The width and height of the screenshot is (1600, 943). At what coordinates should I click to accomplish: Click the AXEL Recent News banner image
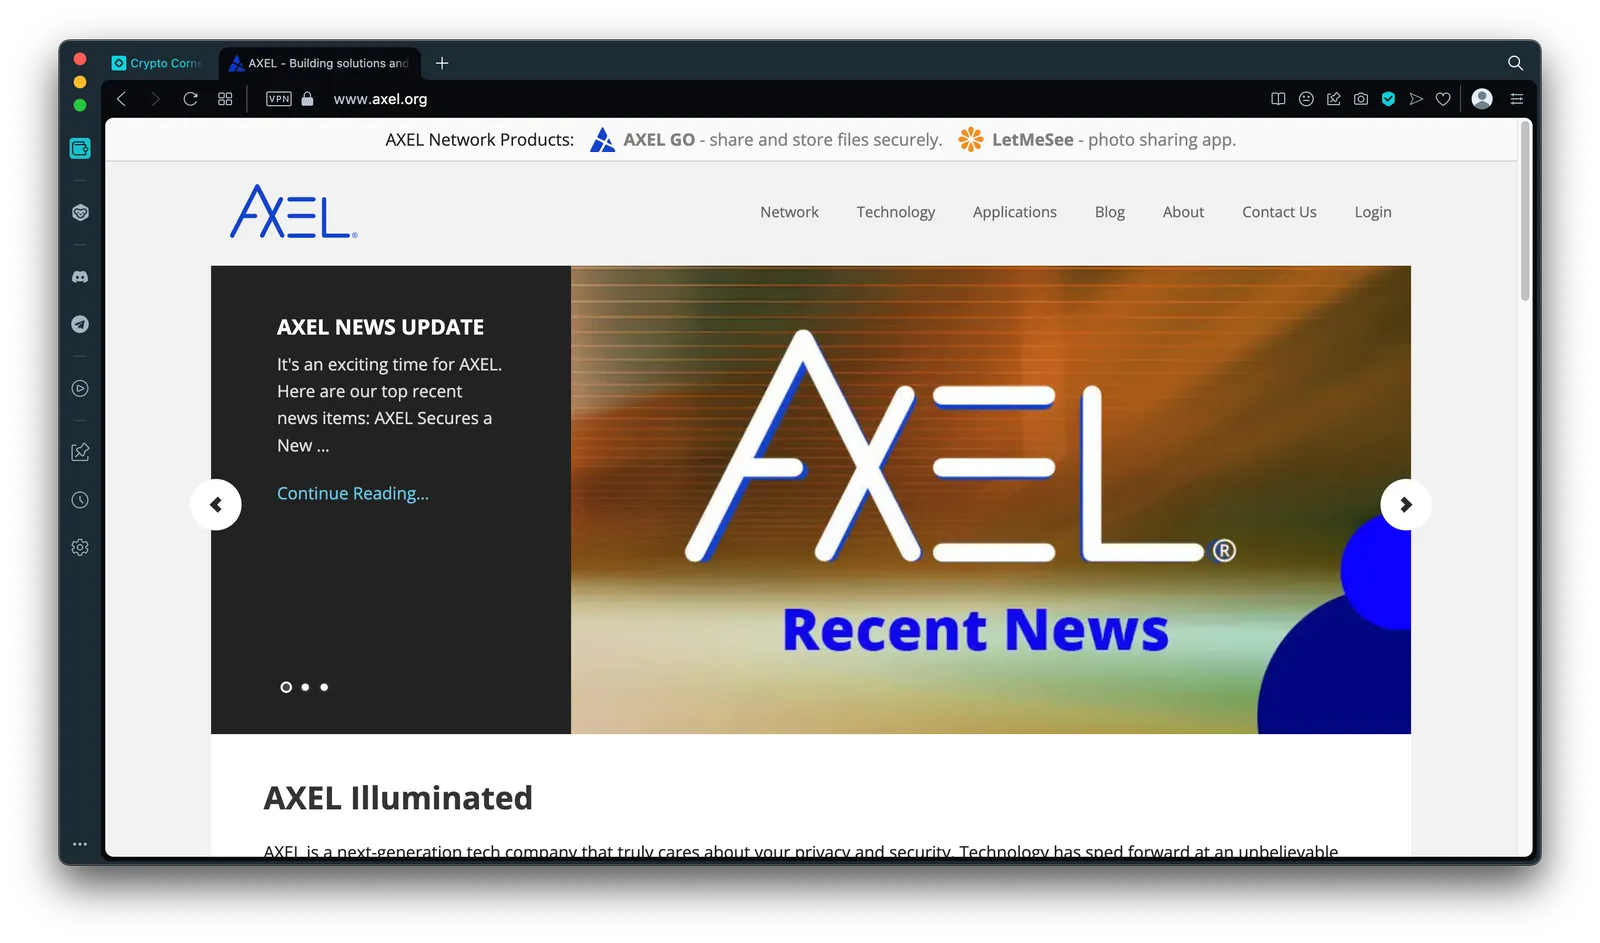click(990, 500)
